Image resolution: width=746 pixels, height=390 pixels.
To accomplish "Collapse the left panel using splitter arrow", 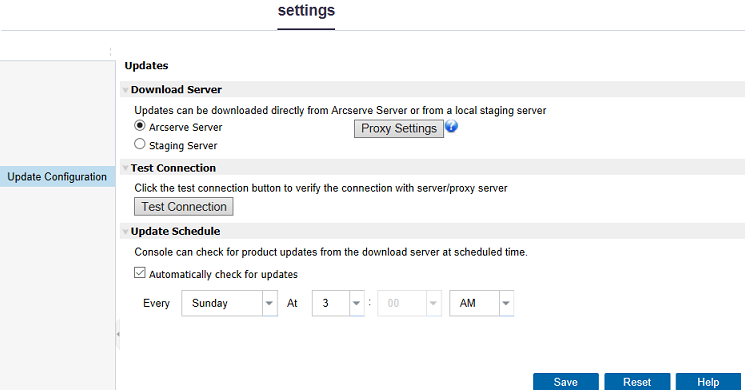I will [x=118, y=334].
